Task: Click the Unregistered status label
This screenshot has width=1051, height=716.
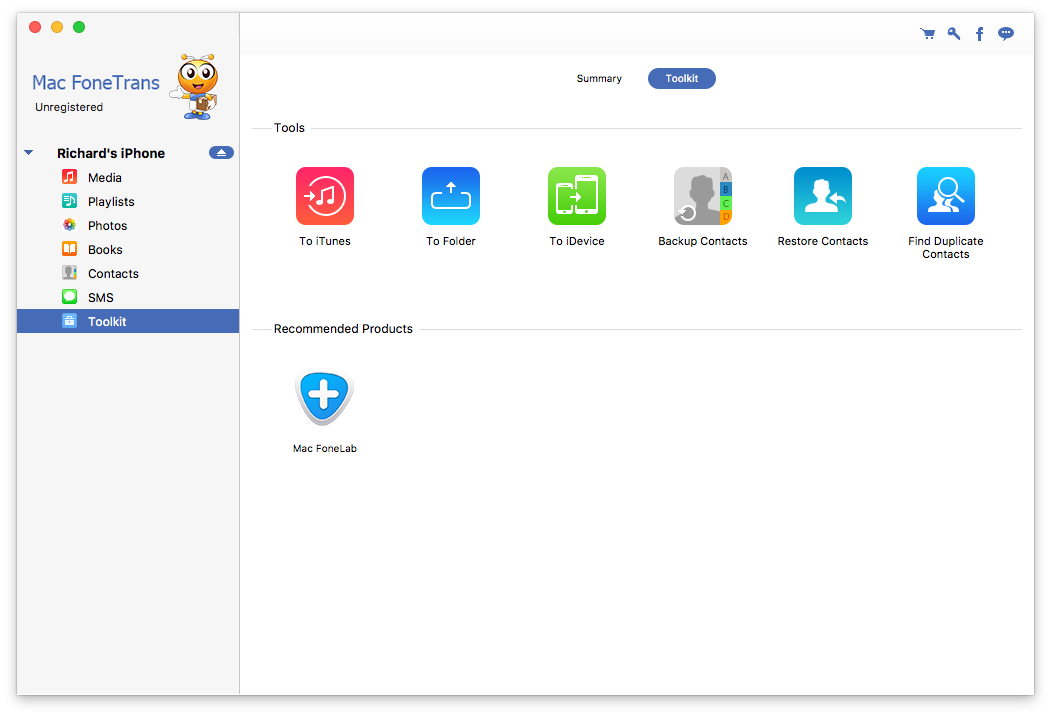Action: pyautogui.click(x=69, y=107)
